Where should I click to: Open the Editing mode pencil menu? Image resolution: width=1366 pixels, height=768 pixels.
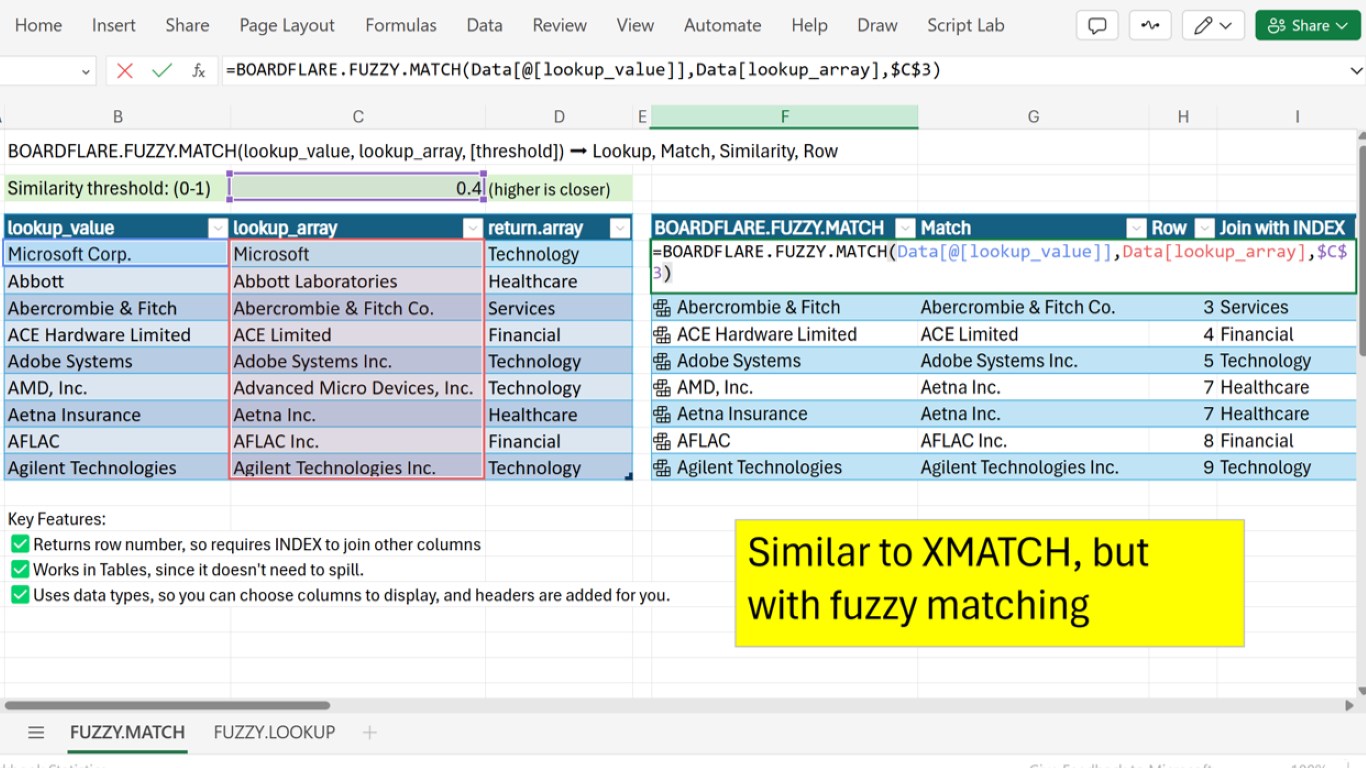pyautogui.click(x=1213, y=26)
